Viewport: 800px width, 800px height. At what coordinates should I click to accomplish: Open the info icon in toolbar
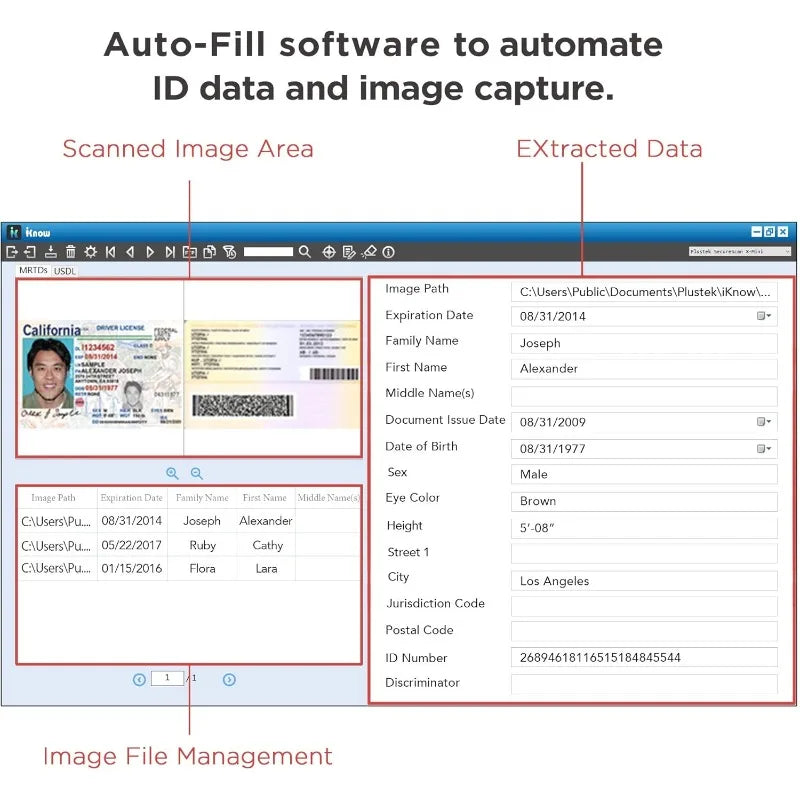pos(389,252)
